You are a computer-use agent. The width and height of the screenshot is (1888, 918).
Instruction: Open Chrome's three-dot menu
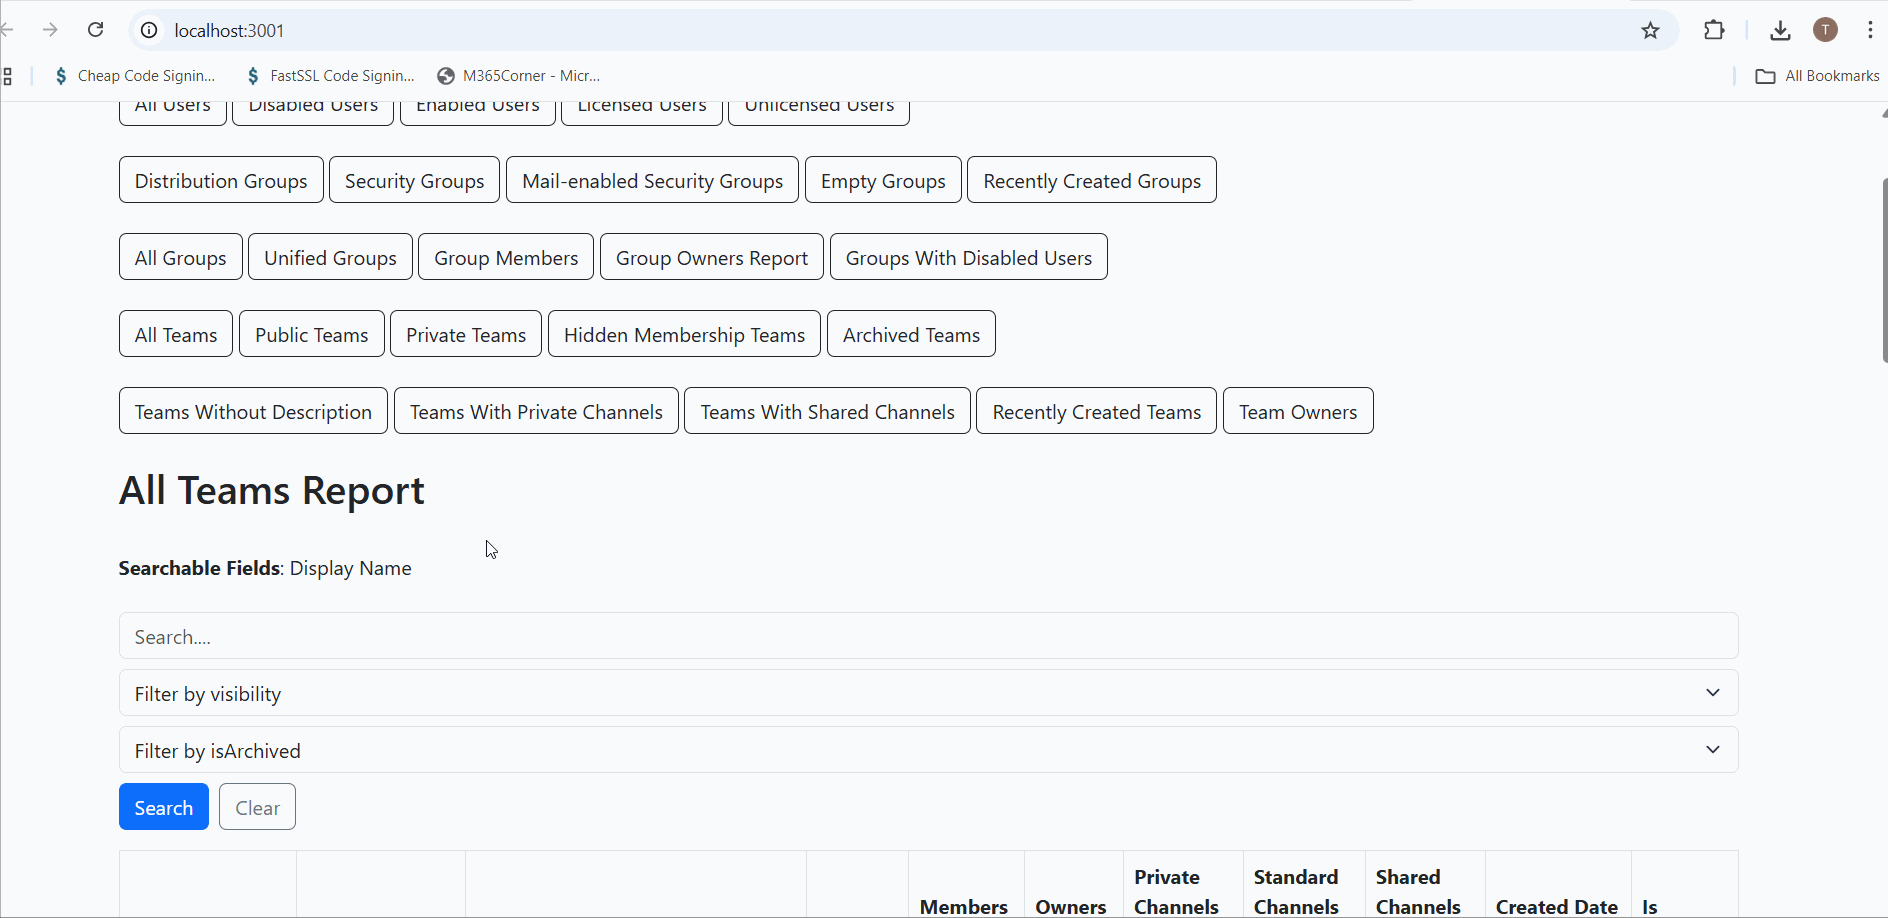[x=1869, y=30]
